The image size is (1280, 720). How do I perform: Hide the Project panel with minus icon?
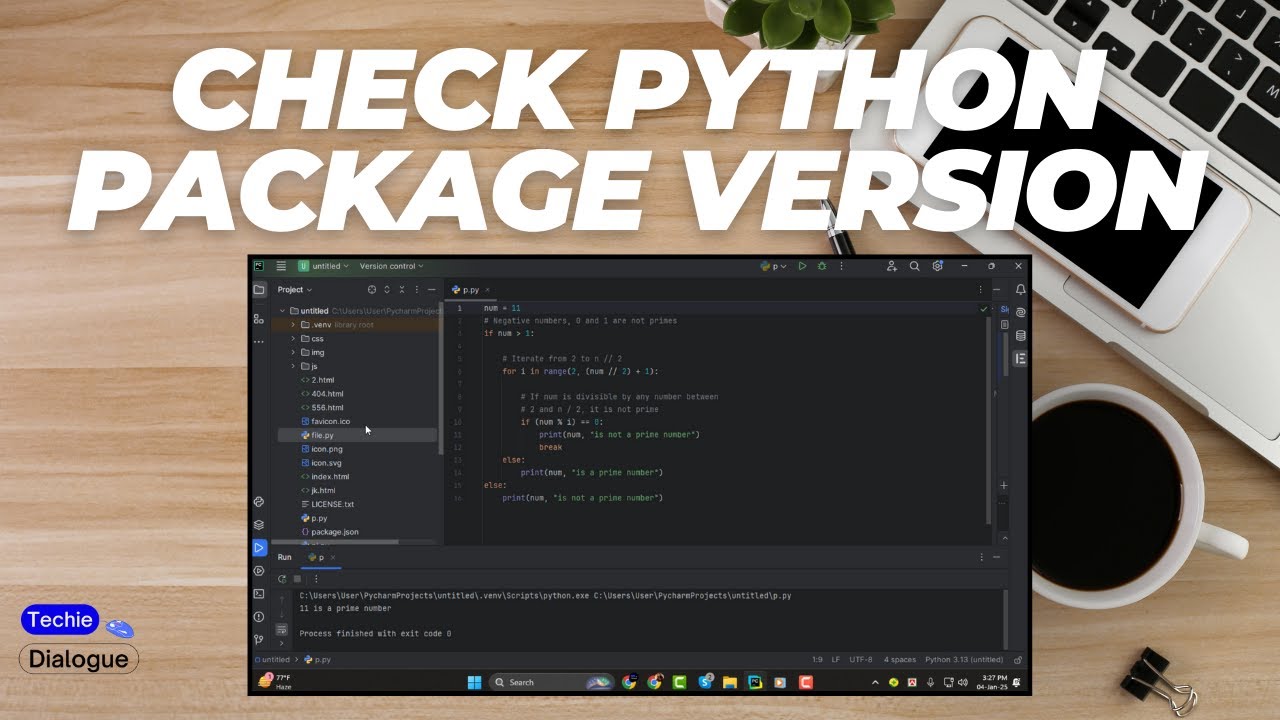432,290
